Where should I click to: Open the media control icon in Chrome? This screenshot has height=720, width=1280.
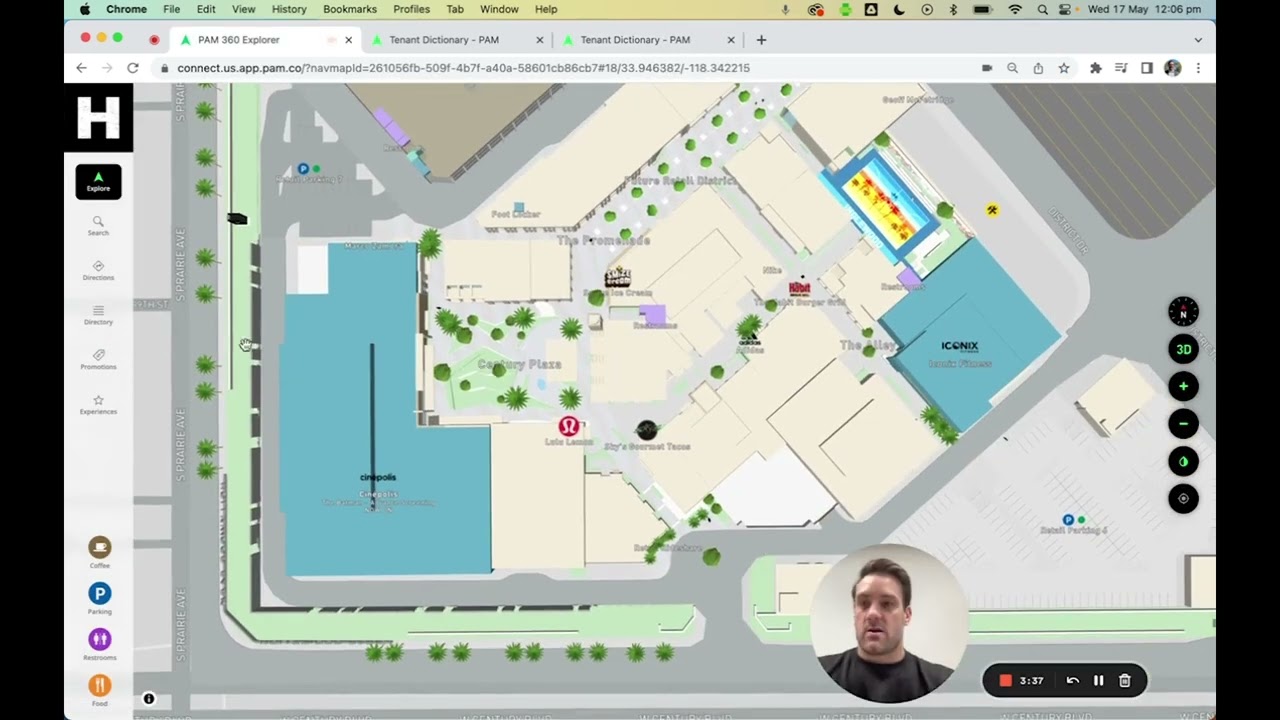click(1121, 68)
